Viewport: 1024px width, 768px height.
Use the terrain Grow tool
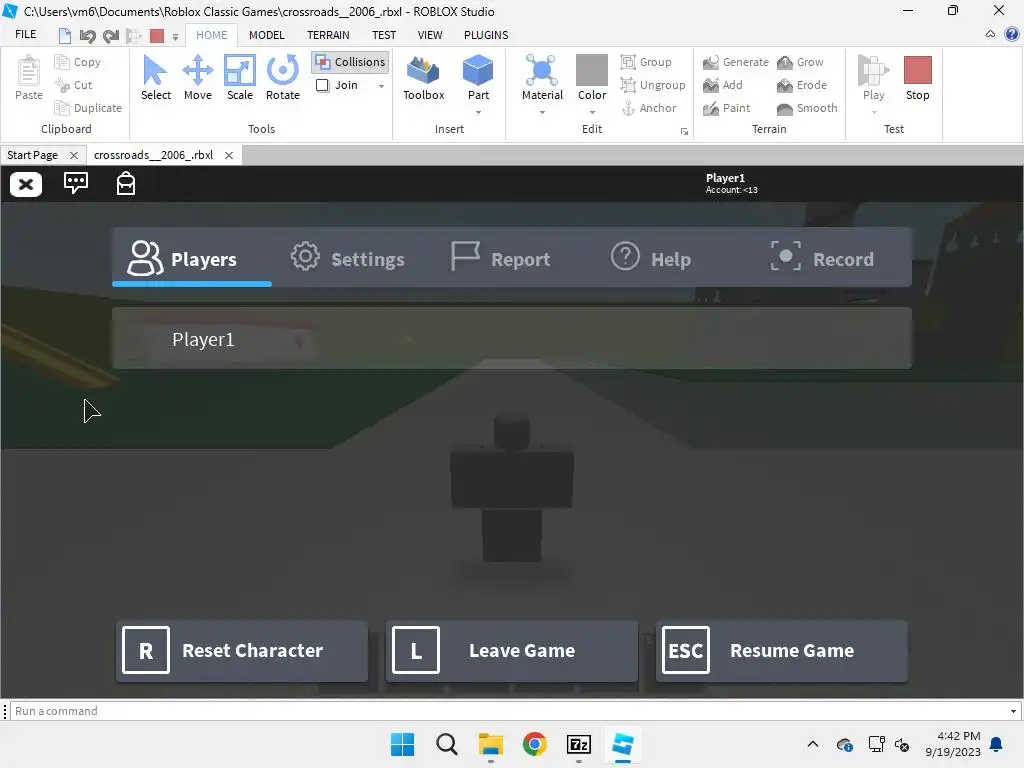pos(800,62)
